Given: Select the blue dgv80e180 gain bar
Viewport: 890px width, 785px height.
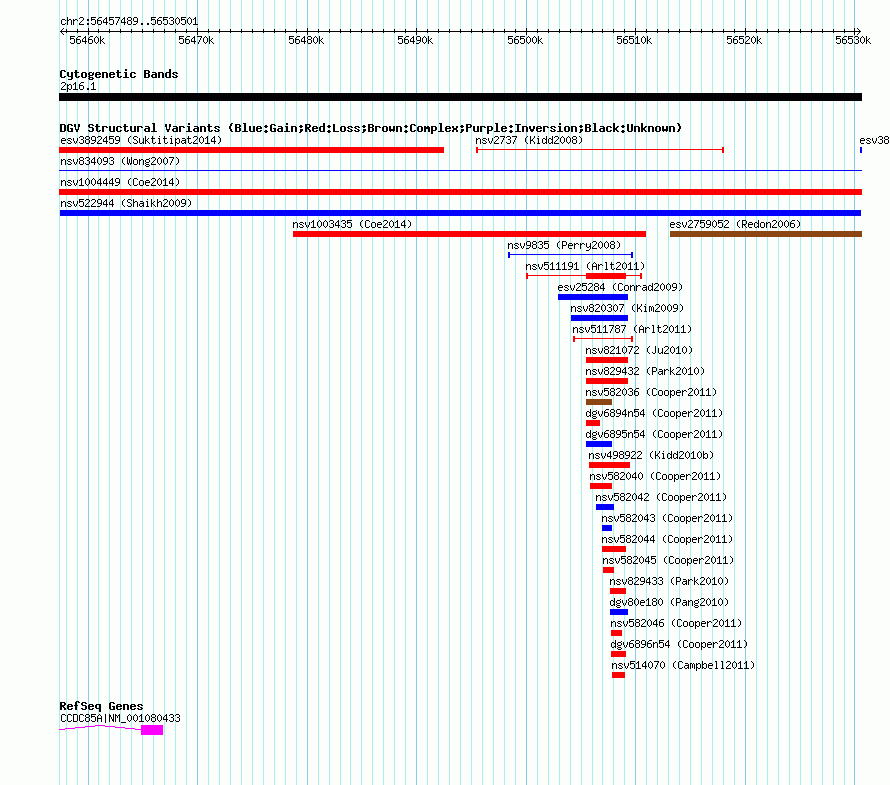Looking at the screenshot, I should [619, 612].
